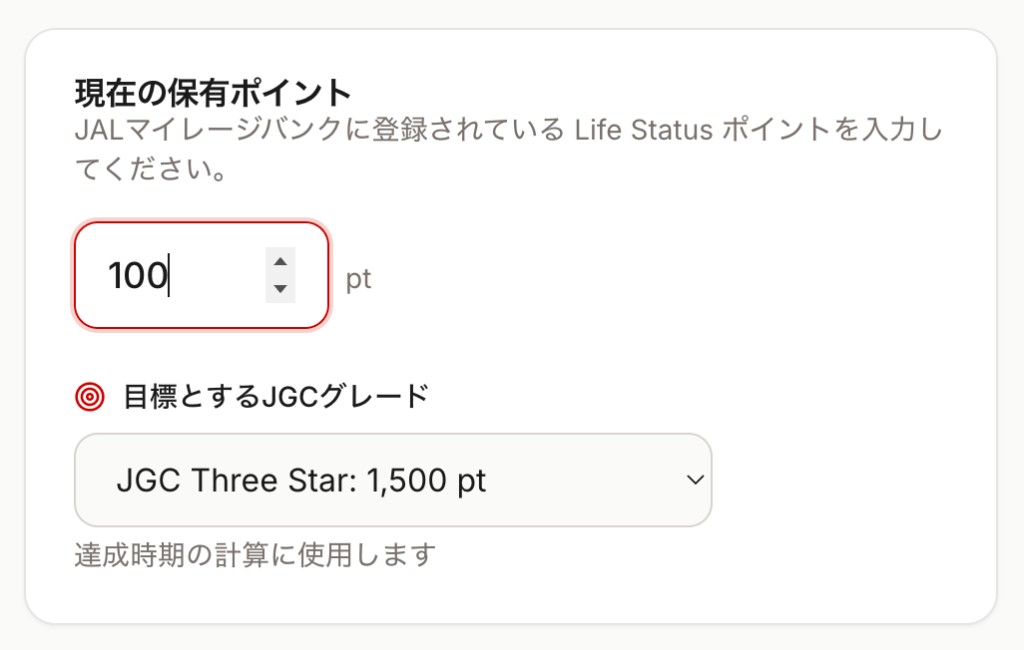Image resolution: width=1024 pixels, height=650 pixels.
Task: Click the decrement arrow on points stepper
Action: click(280, 289)
